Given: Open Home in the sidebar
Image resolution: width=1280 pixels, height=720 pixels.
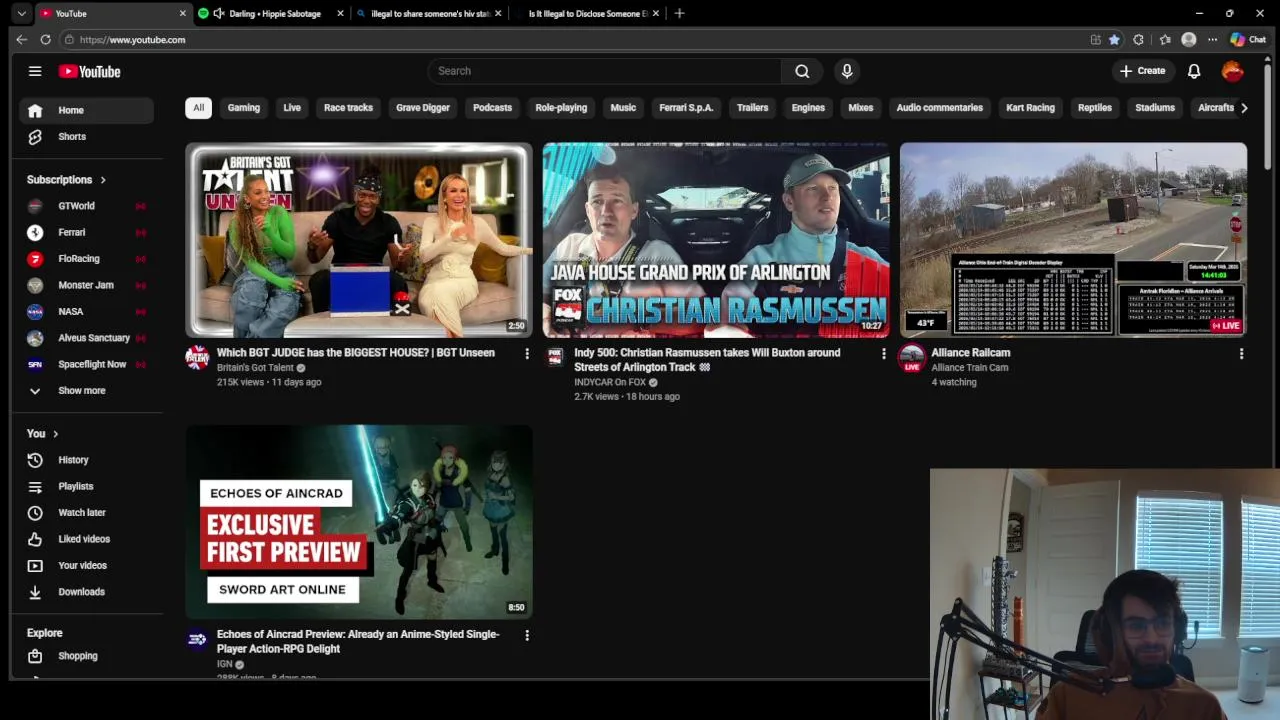Looking at the screenshot, I should [x=86, y=110].
